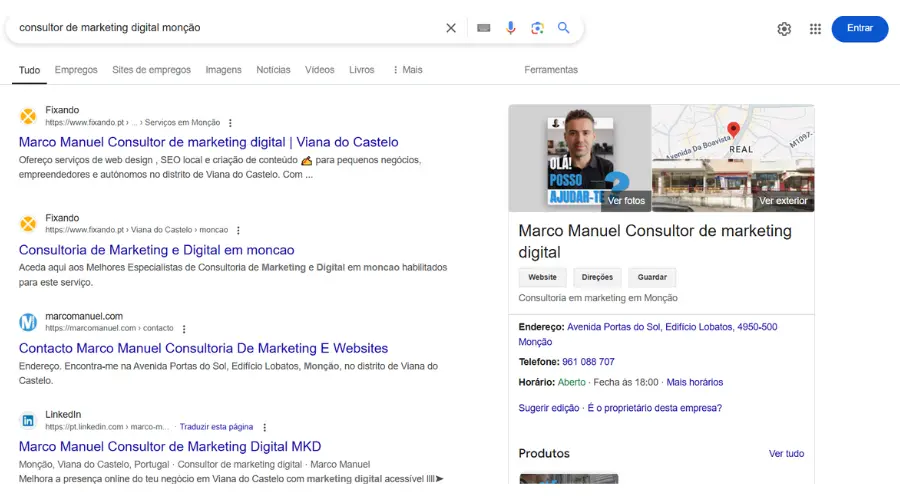Open the Google apps grid icon

point(815,29)
